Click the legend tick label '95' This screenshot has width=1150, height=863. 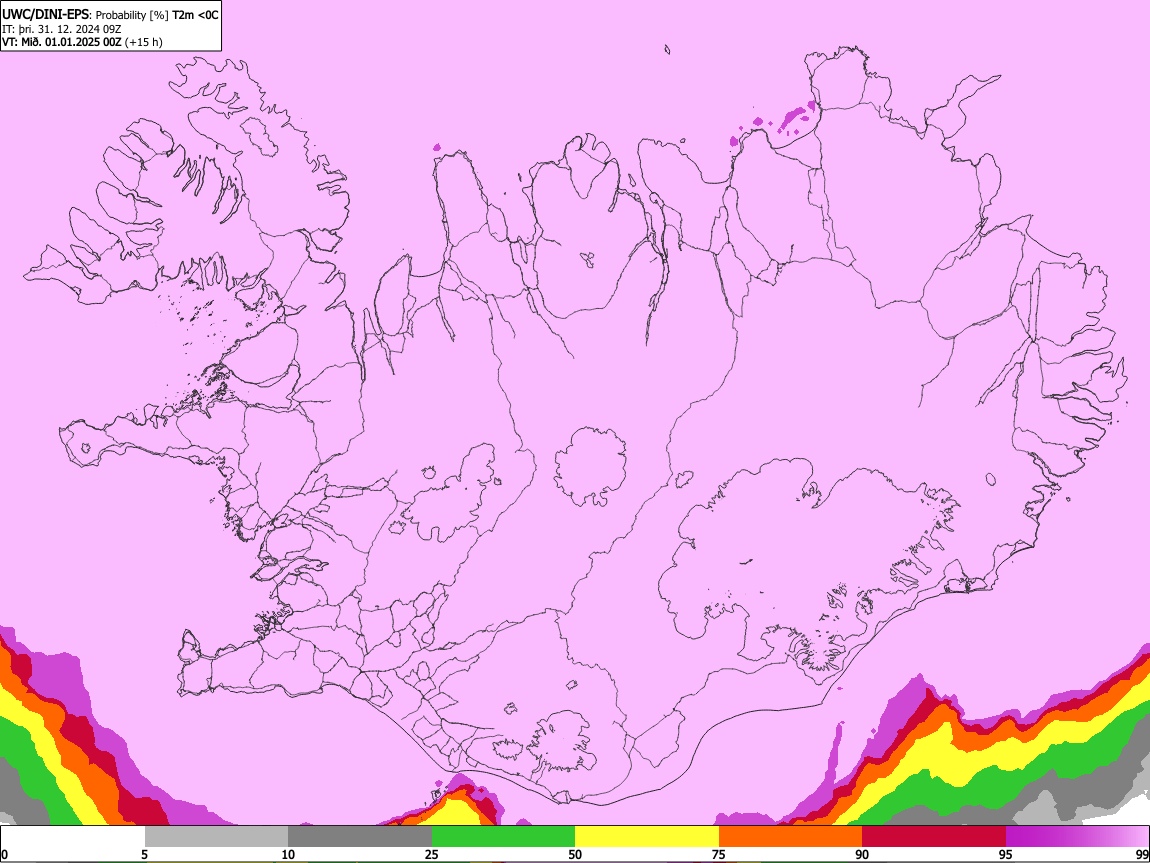1006,854
